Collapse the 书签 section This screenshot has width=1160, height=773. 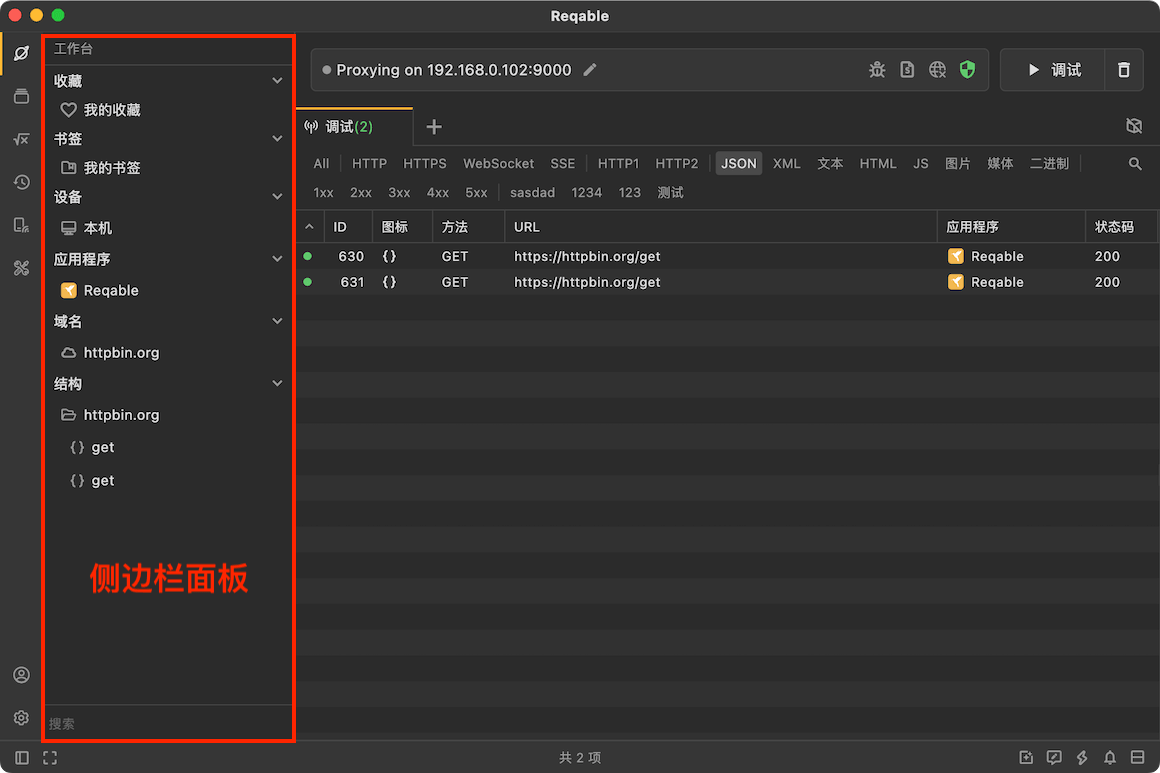tap(277, 138)
